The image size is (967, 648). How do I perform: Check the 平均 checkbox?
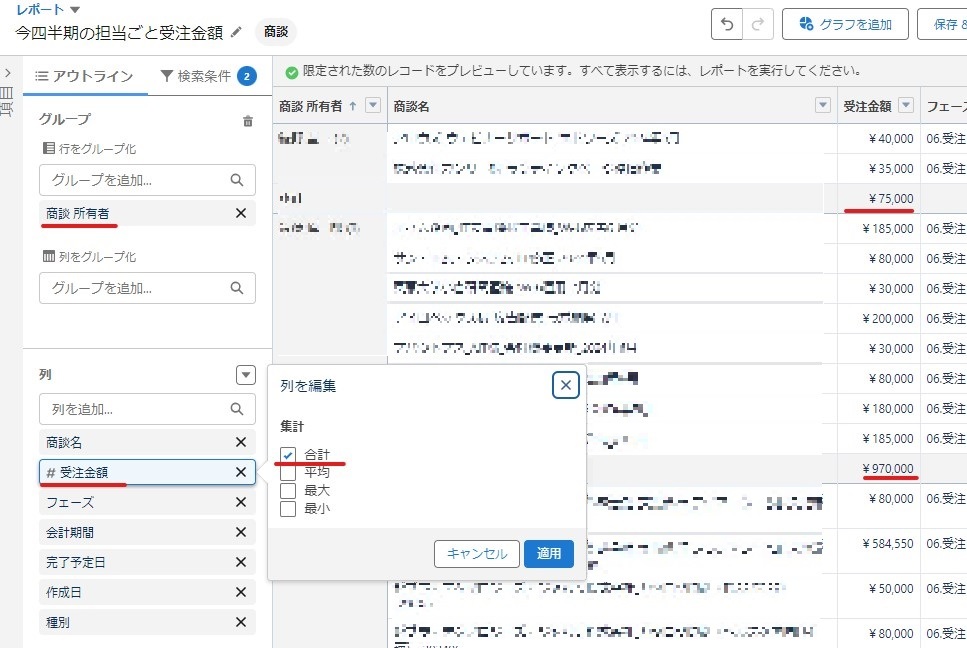tap(288, 473)
